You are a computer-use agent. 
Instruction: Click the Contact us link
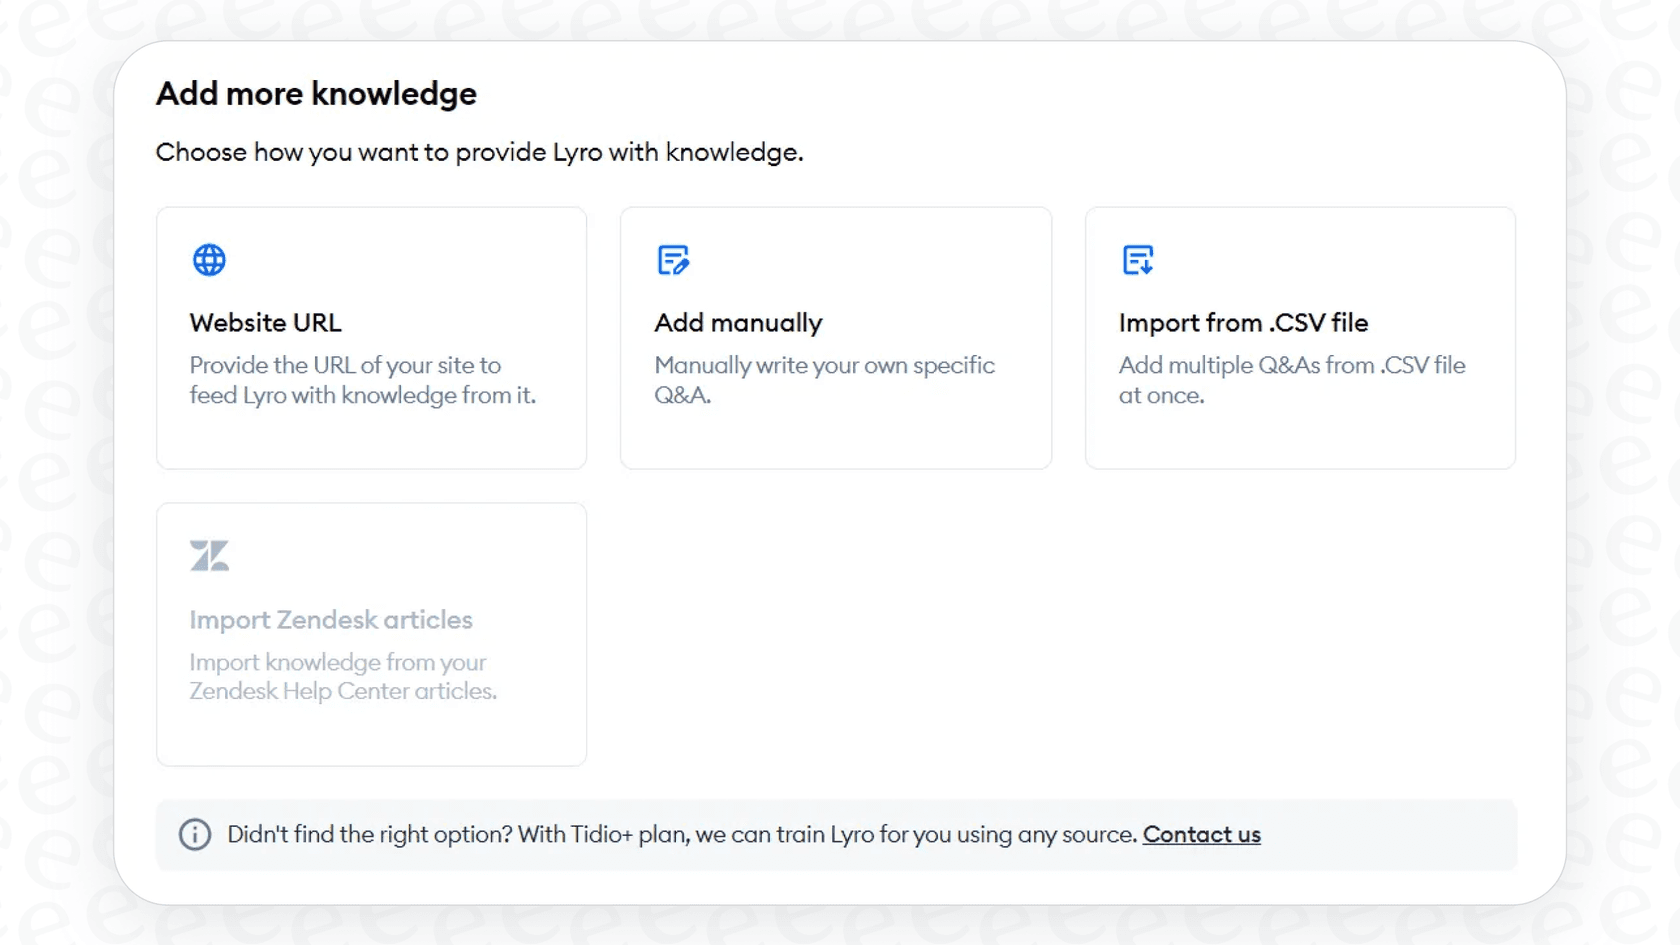[x=1201, y=834]
